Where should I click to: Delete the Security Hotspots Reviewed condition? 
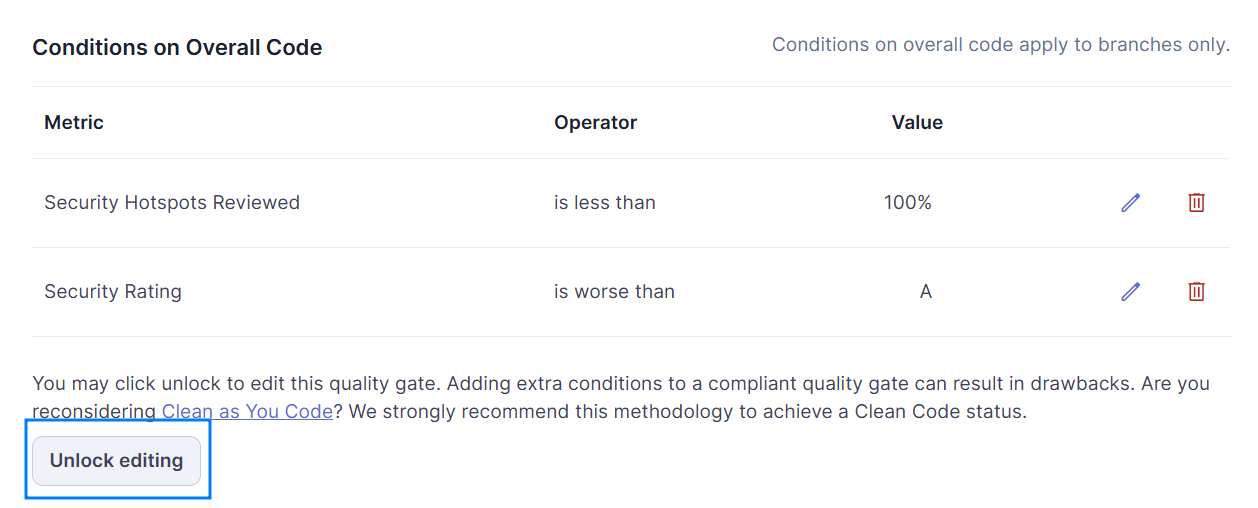(x=1196, y=203)
